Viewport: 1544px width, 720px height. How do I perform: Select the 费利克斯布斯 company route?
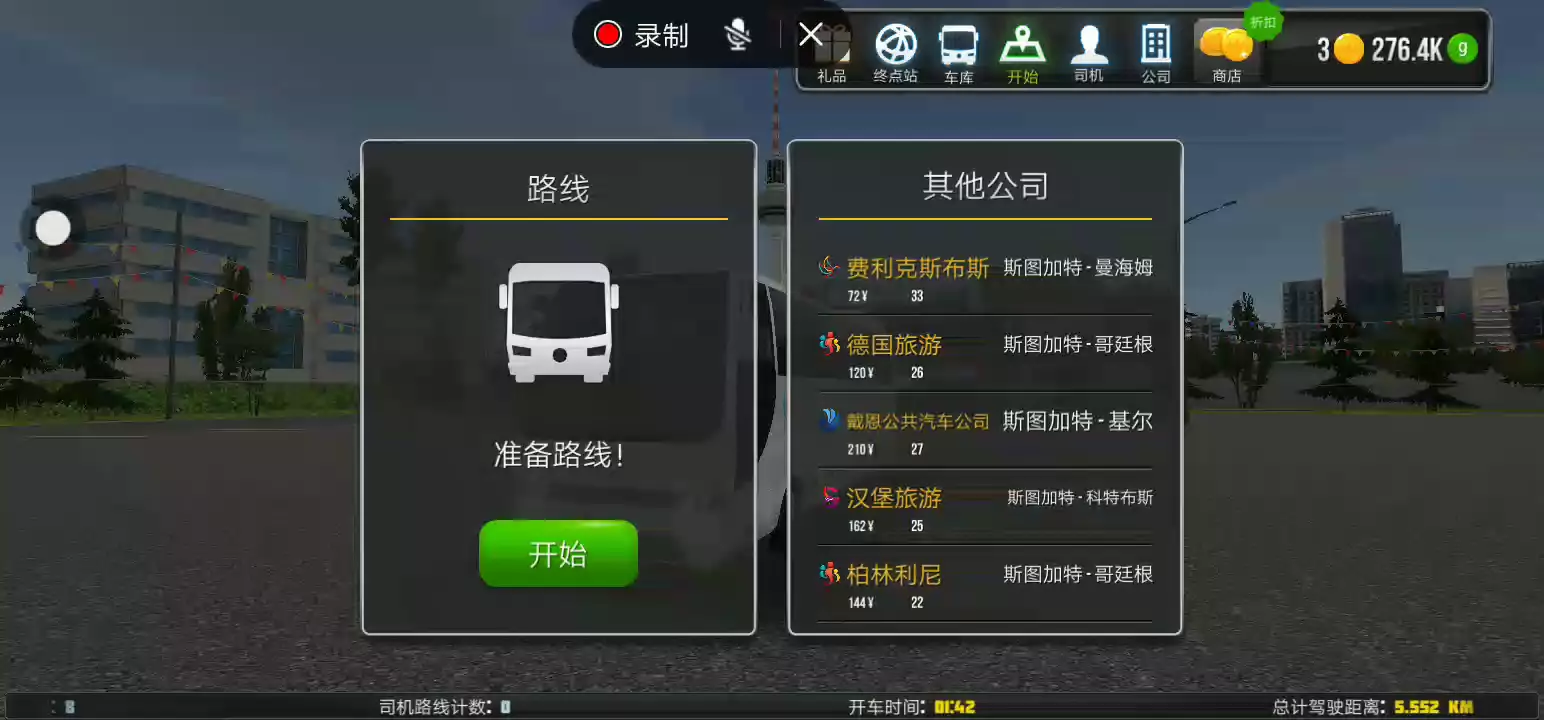[x=985, y=278]
